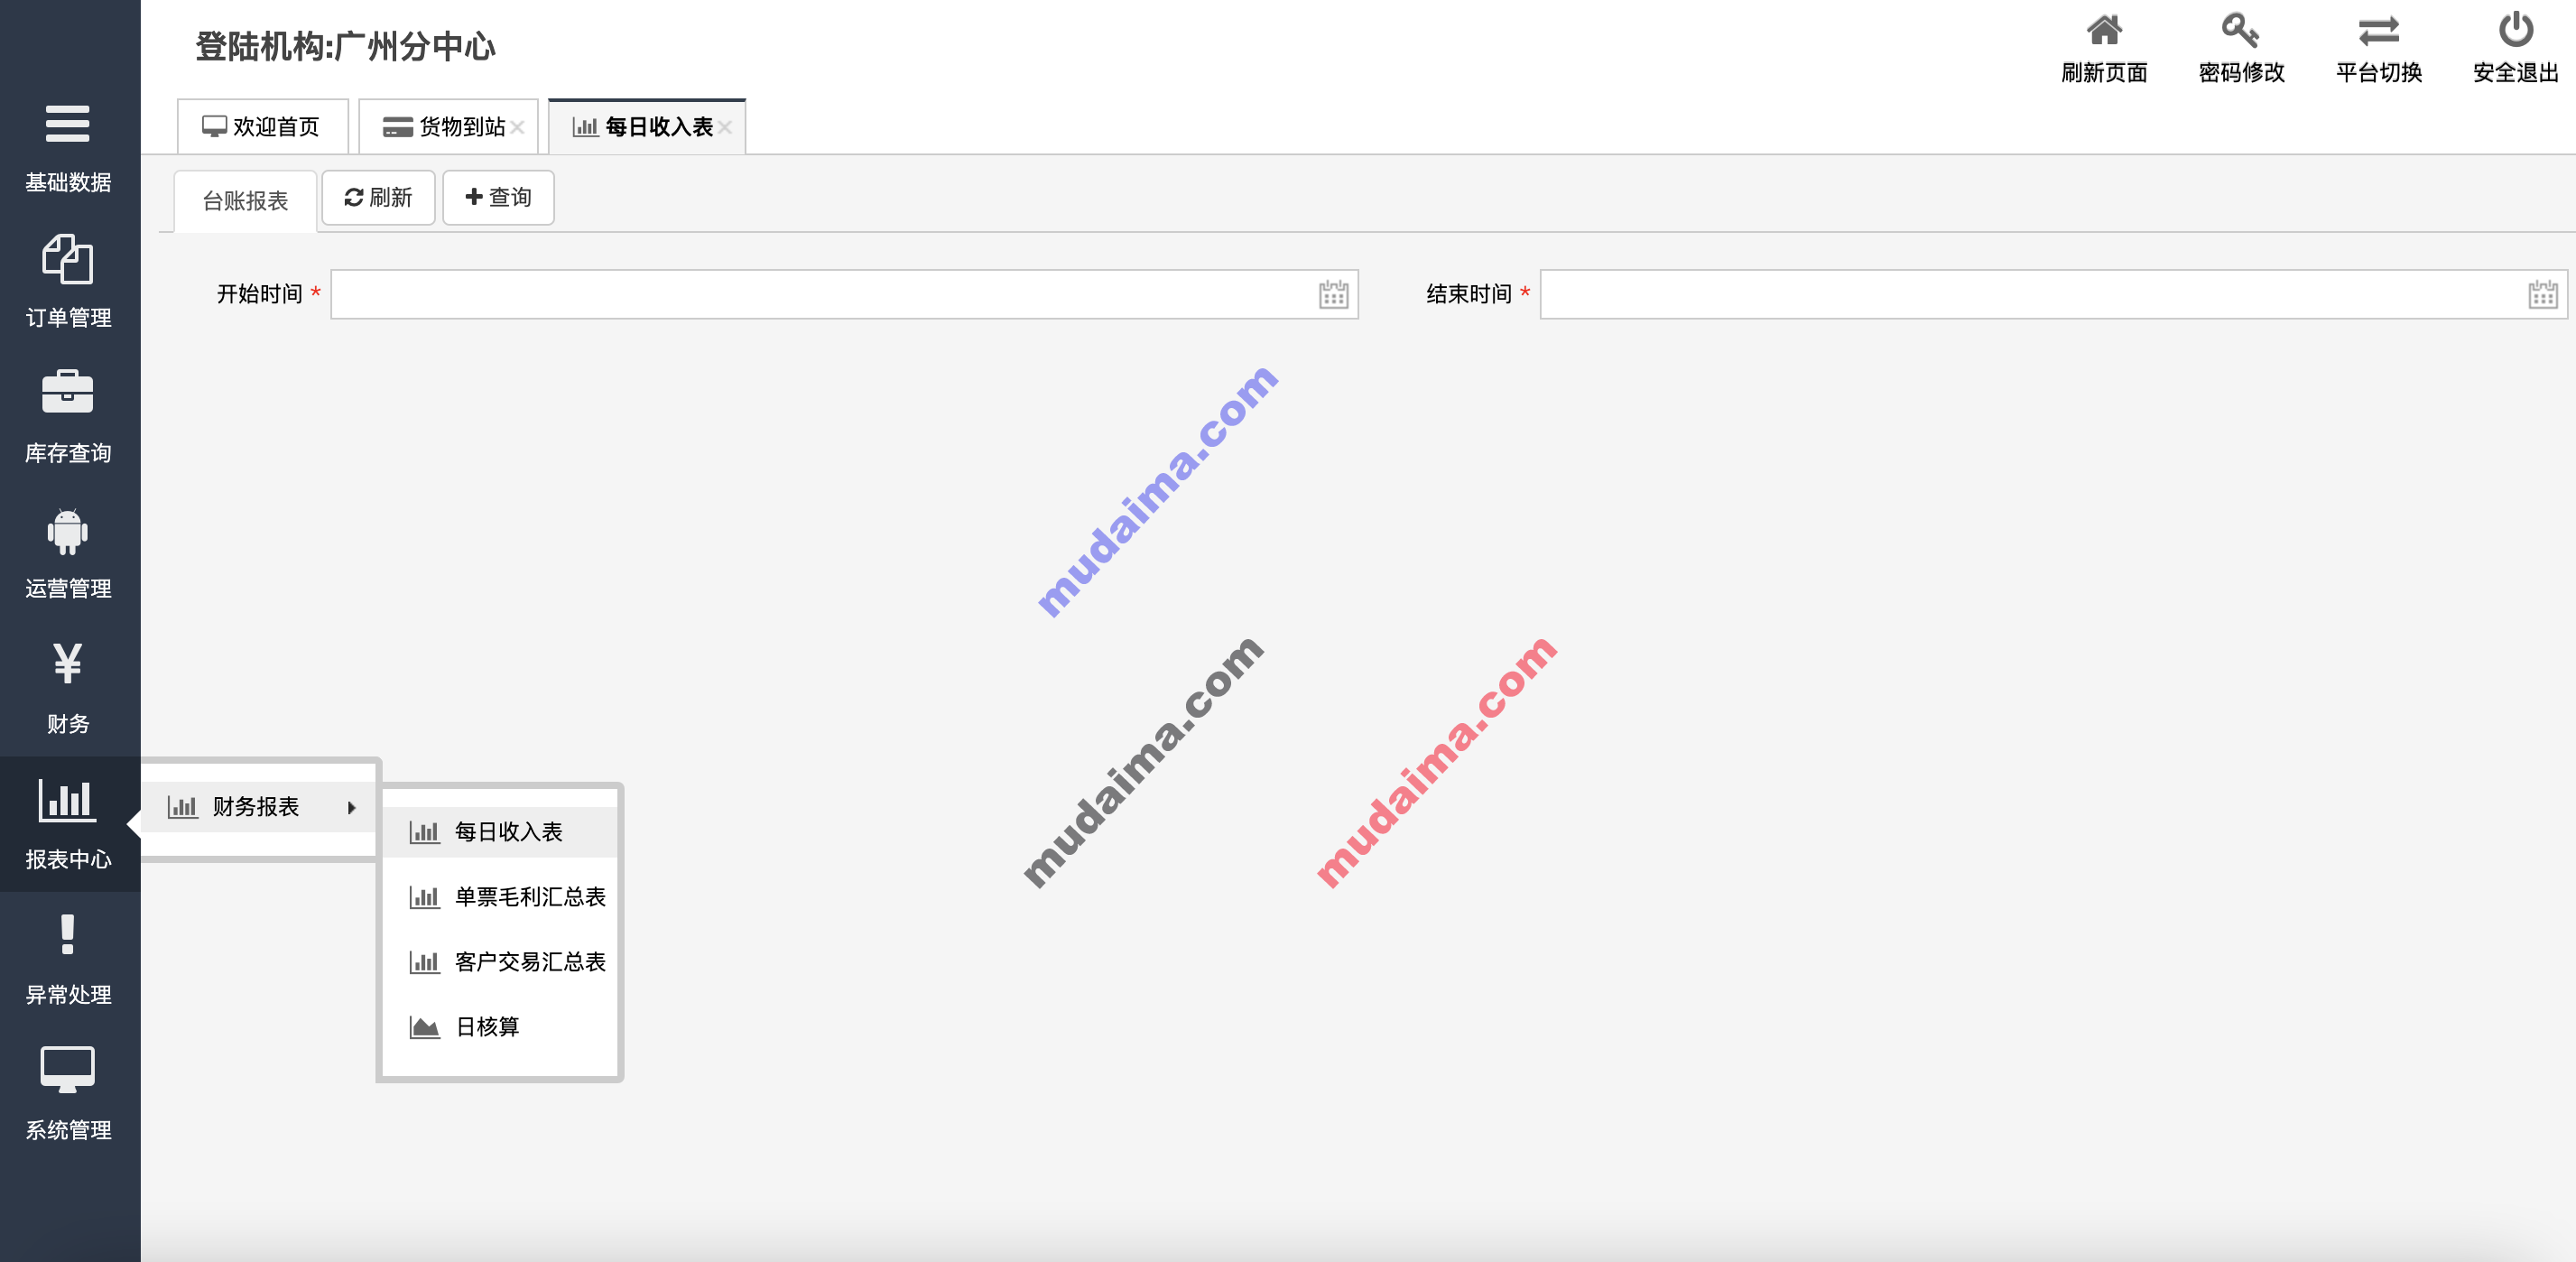
Task: Choose 单票毛利汇总表 in the submenu
Action: [x=499, y=897]
